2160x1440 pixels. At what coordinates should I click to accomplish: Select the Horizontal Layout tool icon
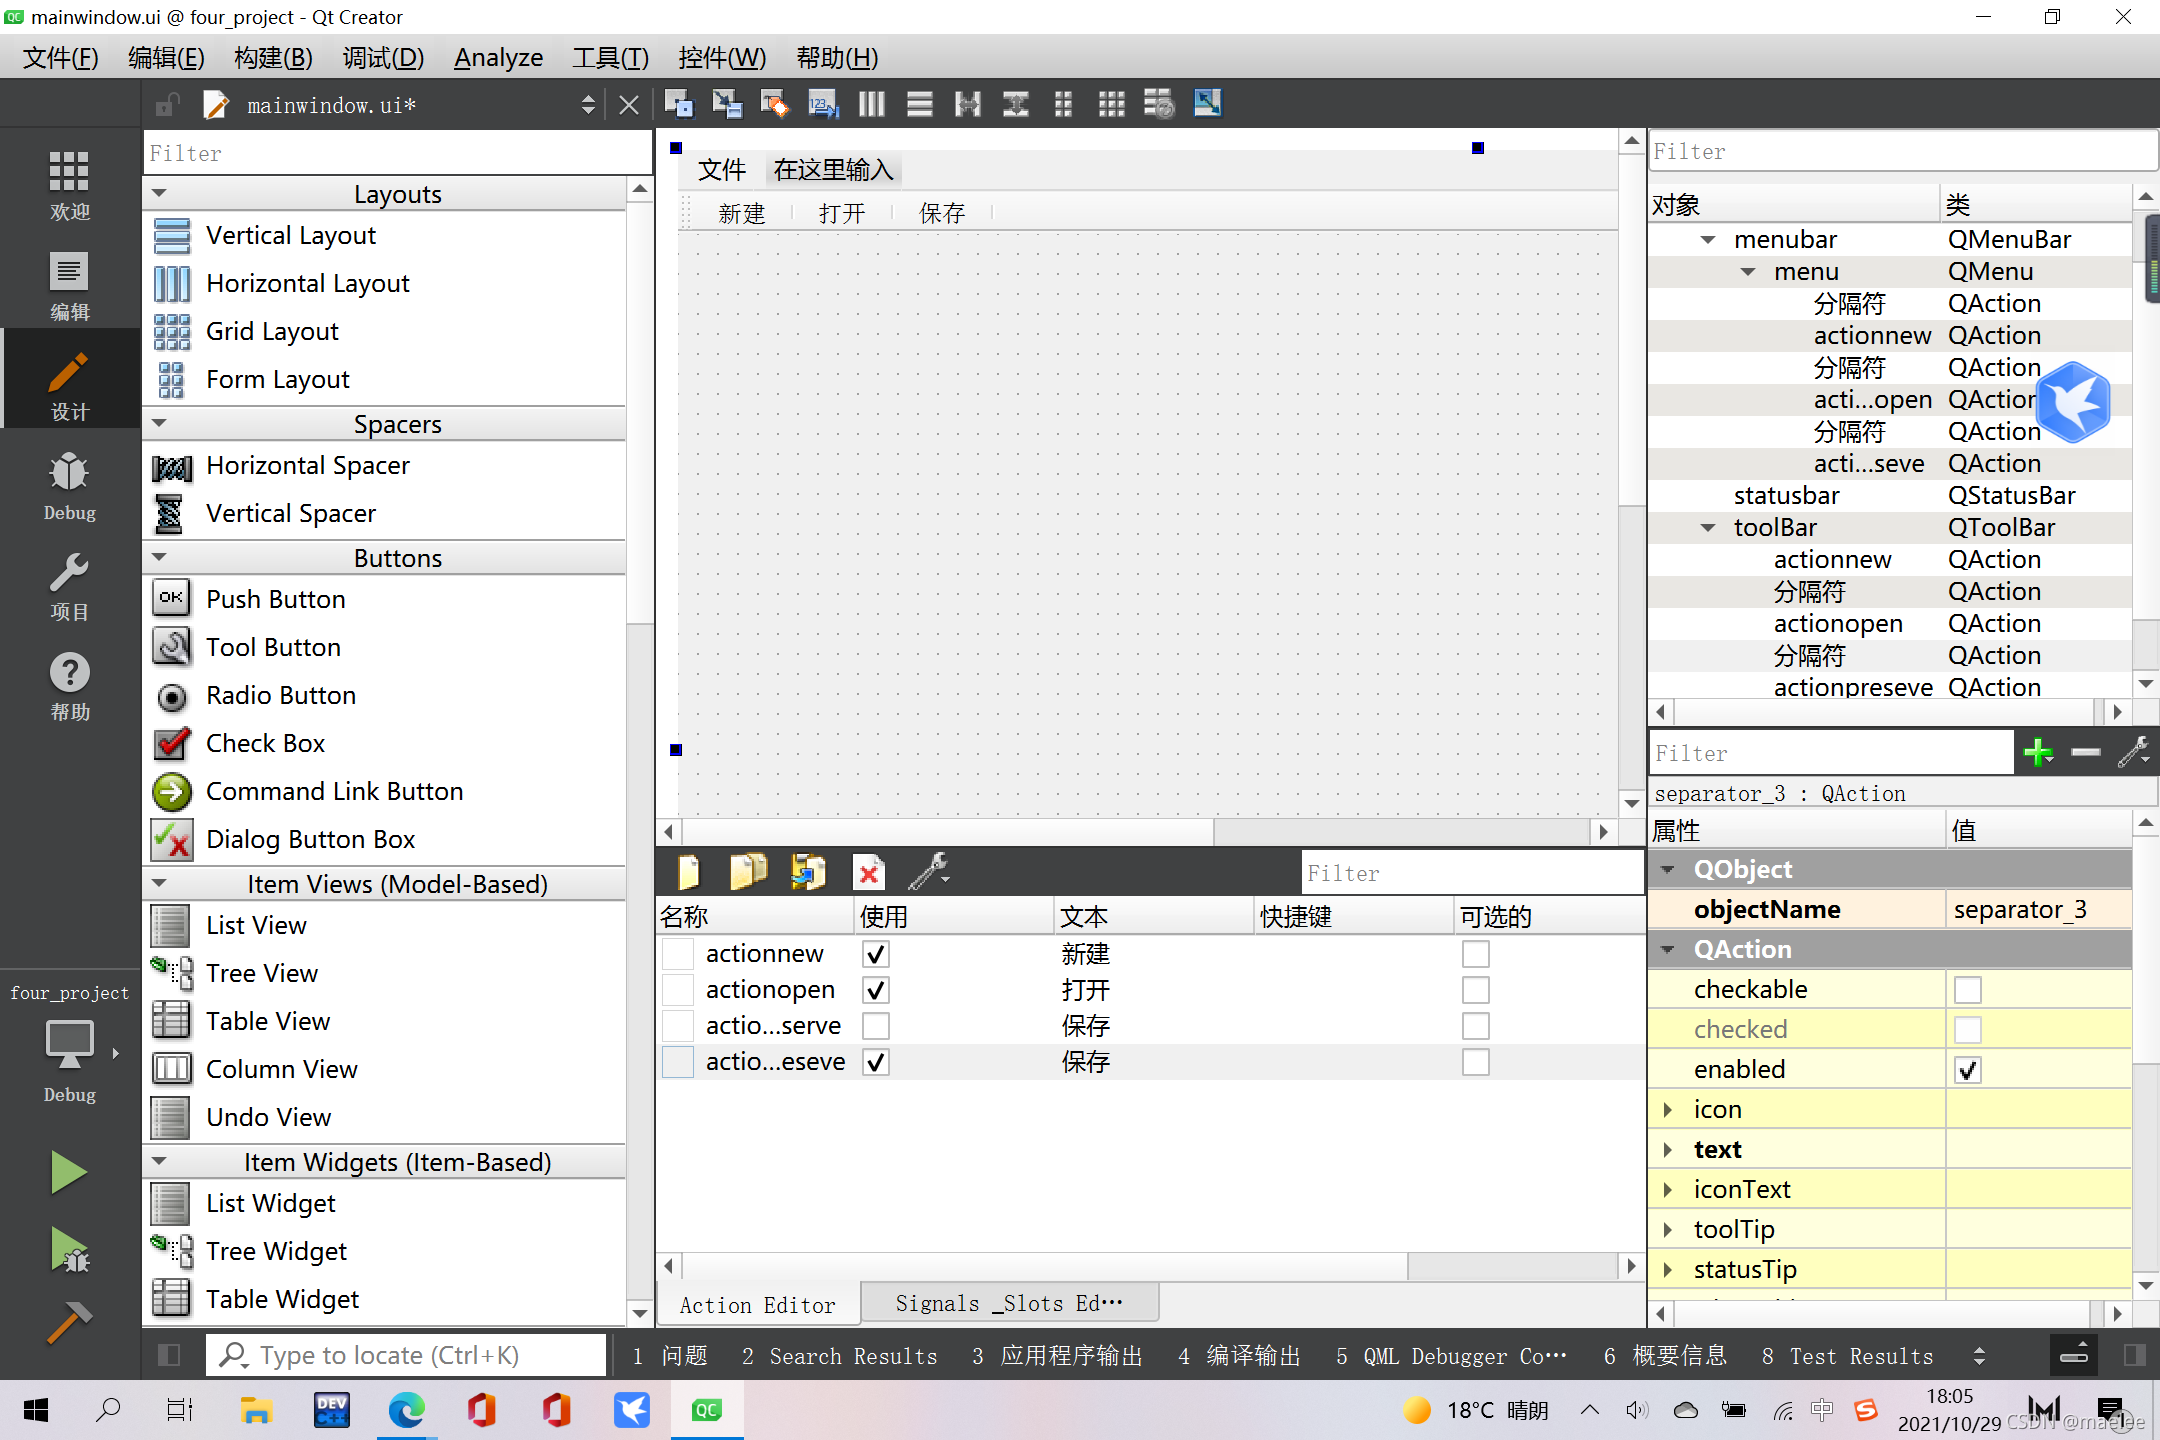[172, 283]
